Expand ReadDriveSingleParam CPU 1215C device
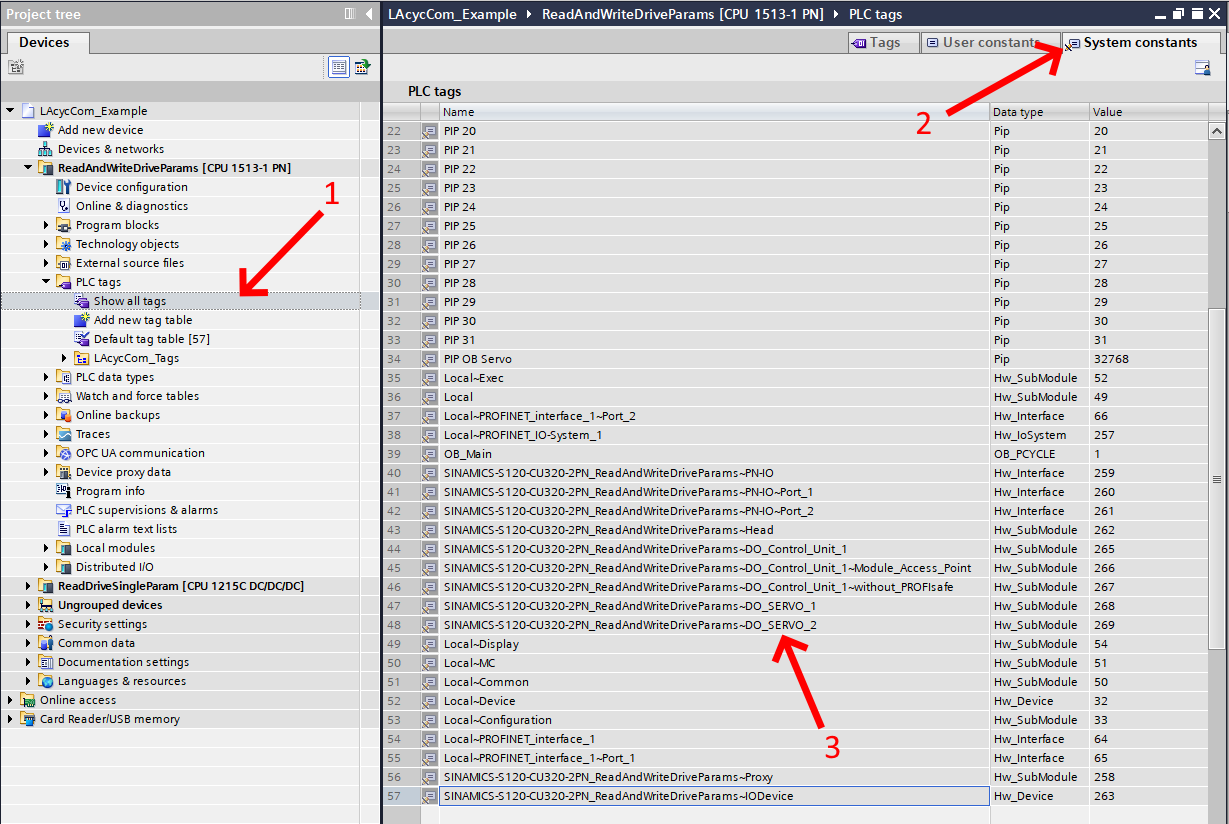1229x824 pixels. coord(28,586)
